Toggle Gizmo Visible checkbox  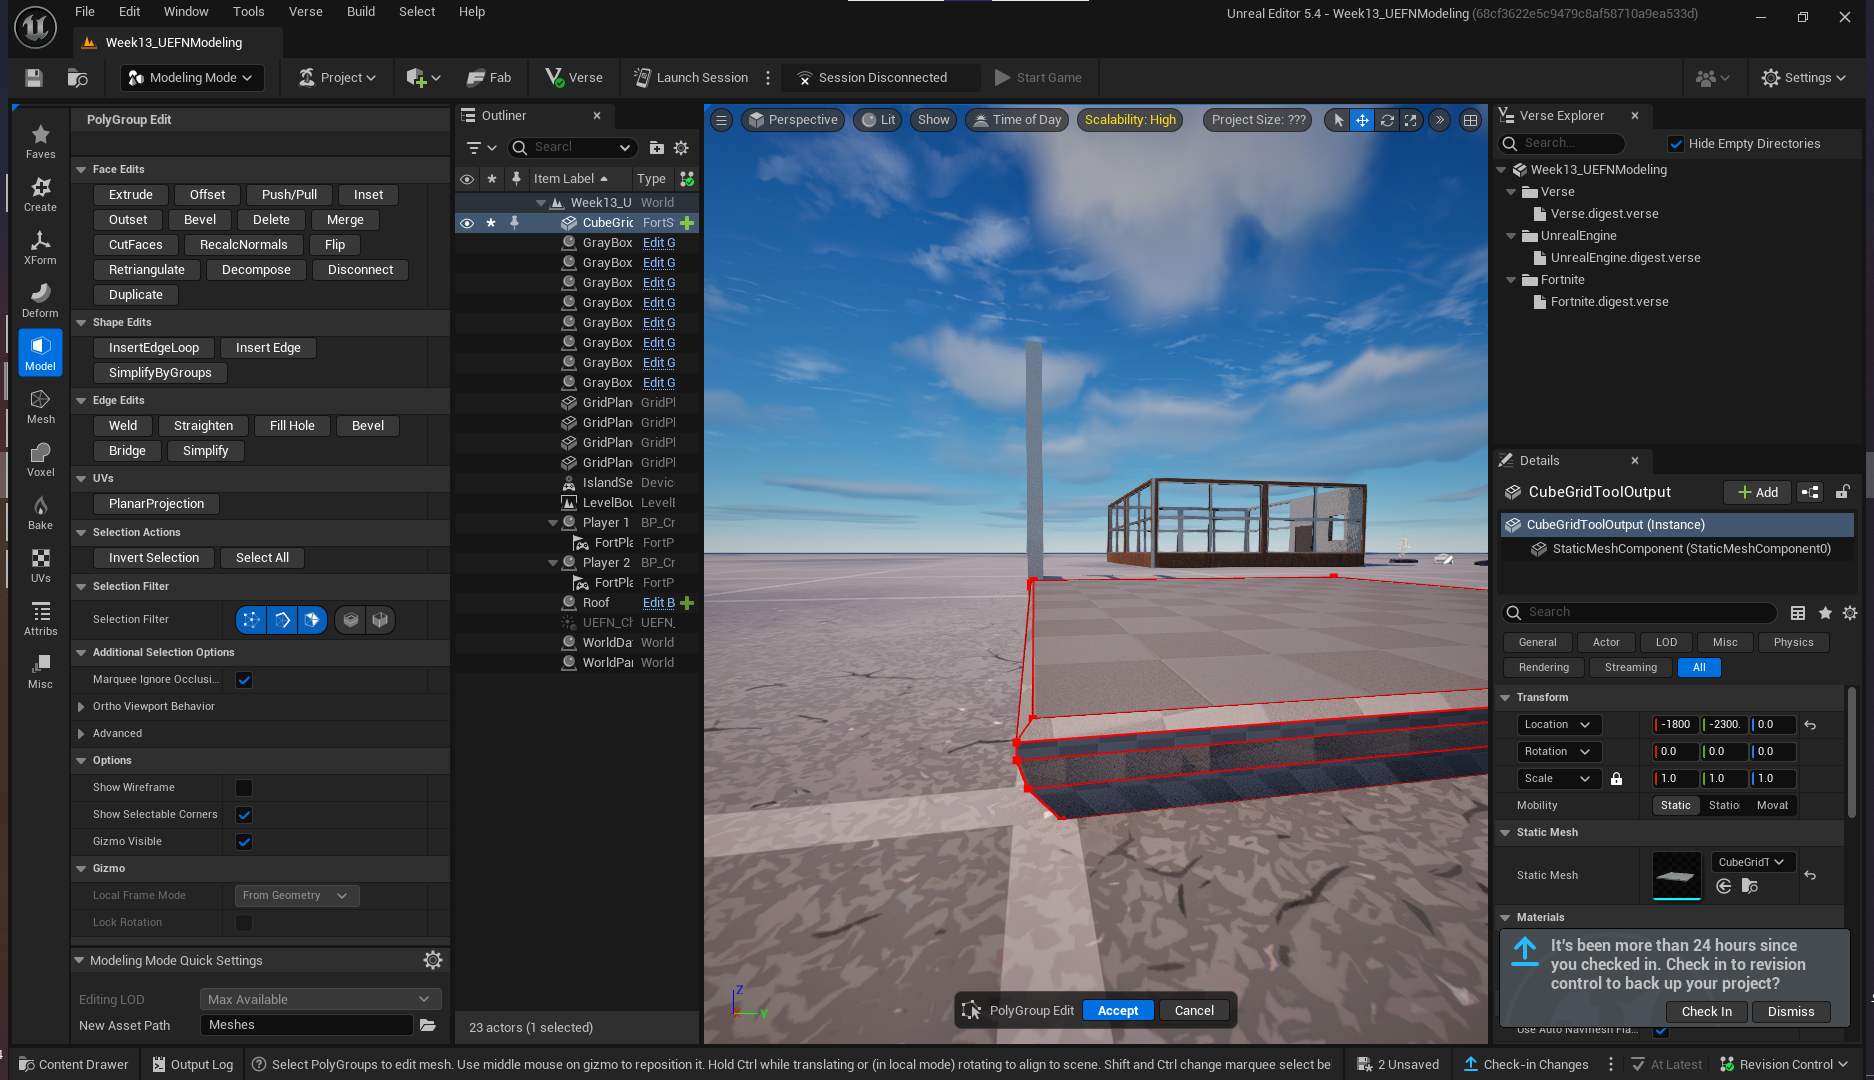point(244,842)
